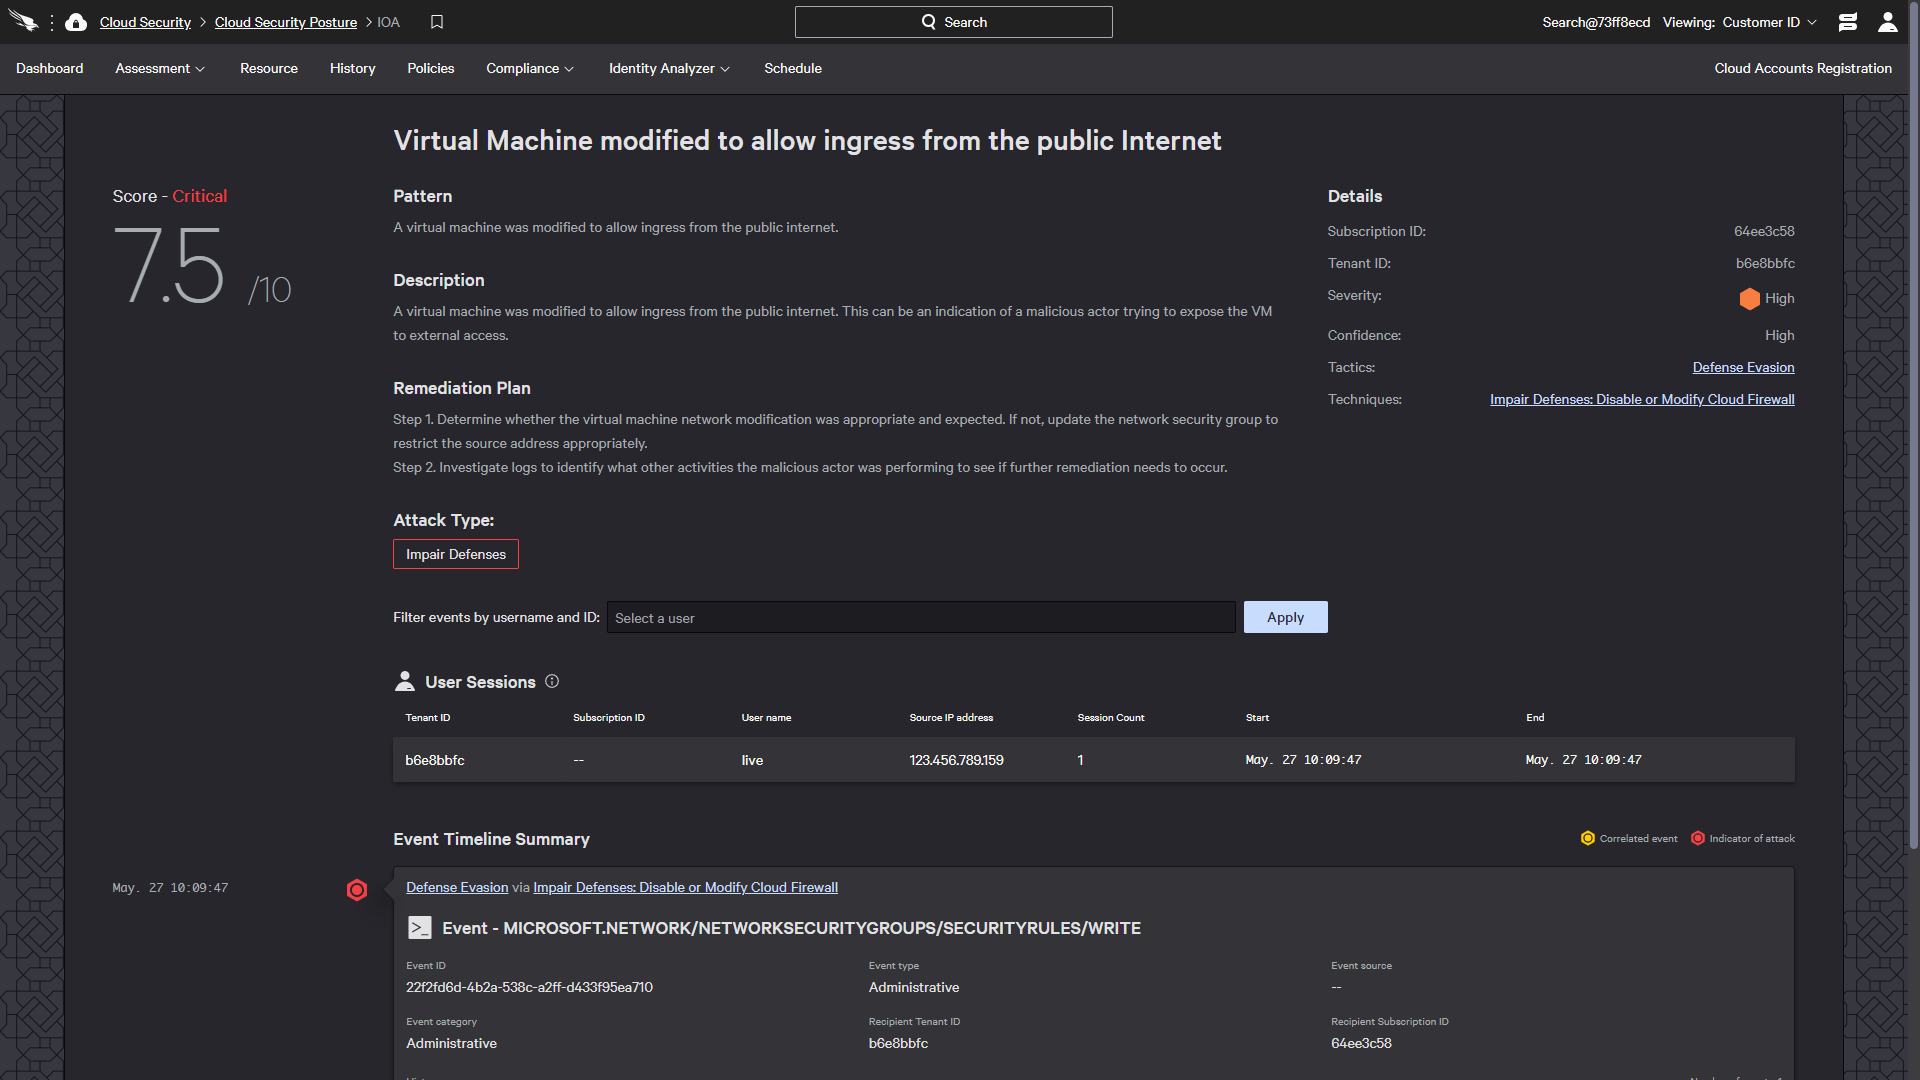Image resolution: width=1920 pixels, height=1080 pixels.
Task: Bookmark this page with the bookmark icon
Action: (x=437, y=22)
